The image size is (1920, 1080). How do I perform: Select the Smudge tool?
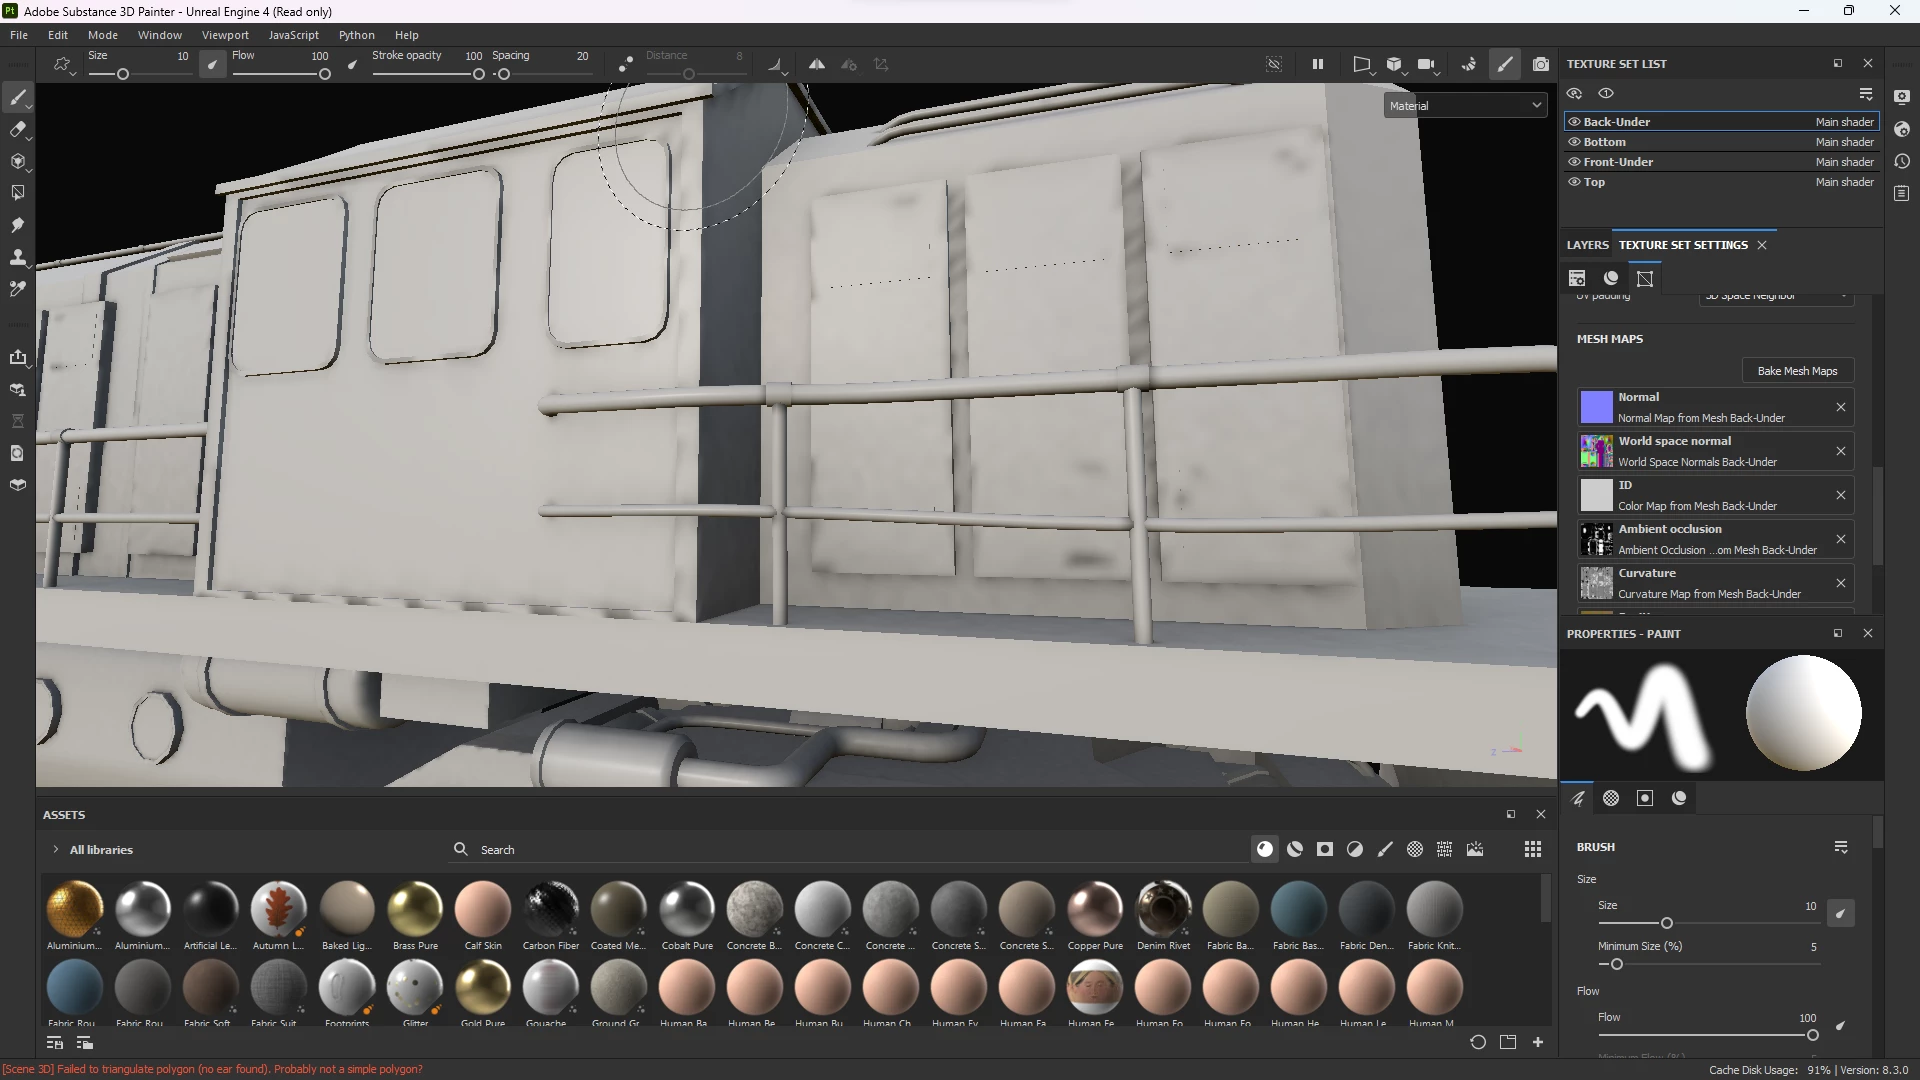17,225
